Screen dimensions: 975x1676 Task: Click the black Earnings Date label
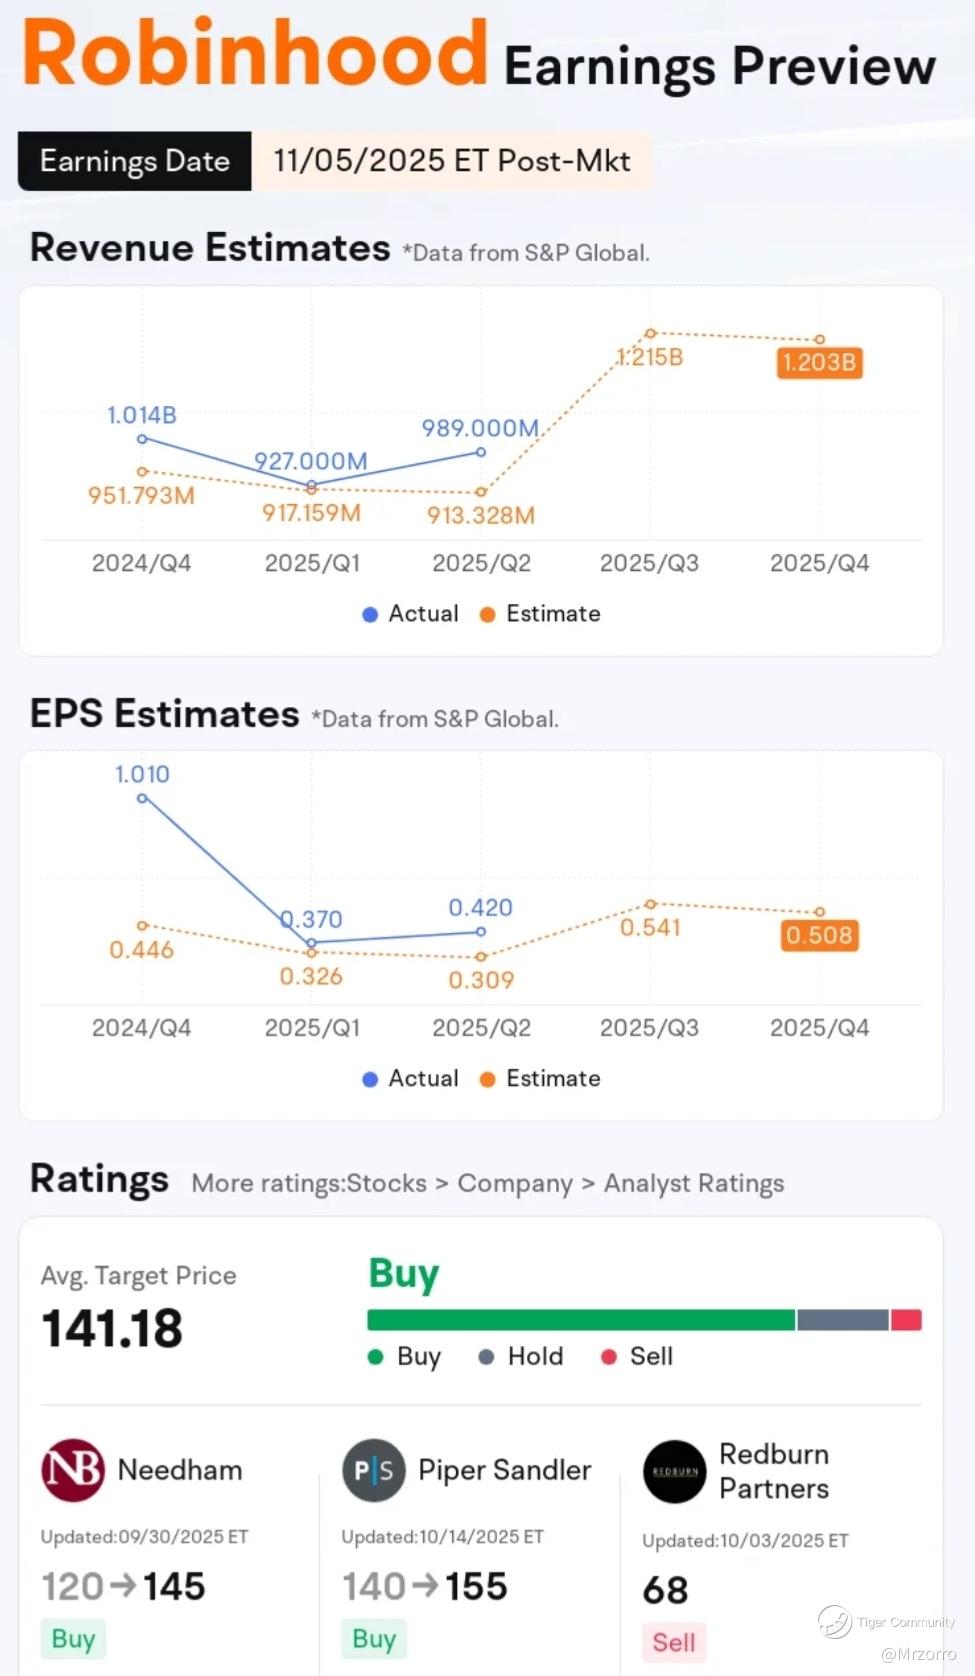coord(135,161)
